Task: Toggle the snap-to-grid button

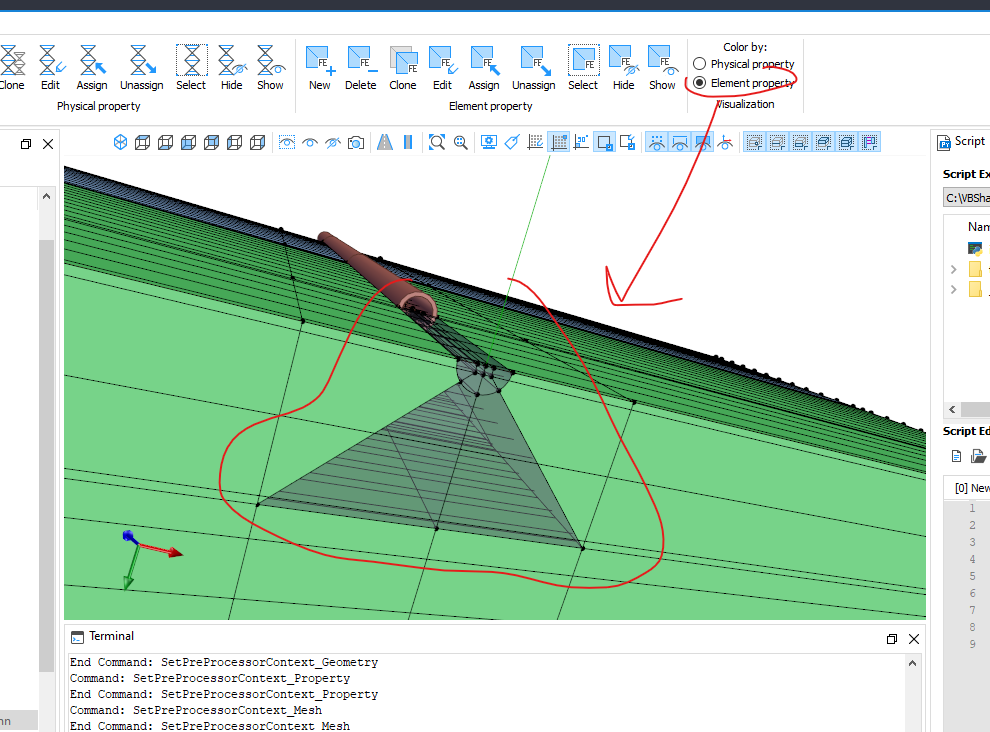Action: [559, 143]
